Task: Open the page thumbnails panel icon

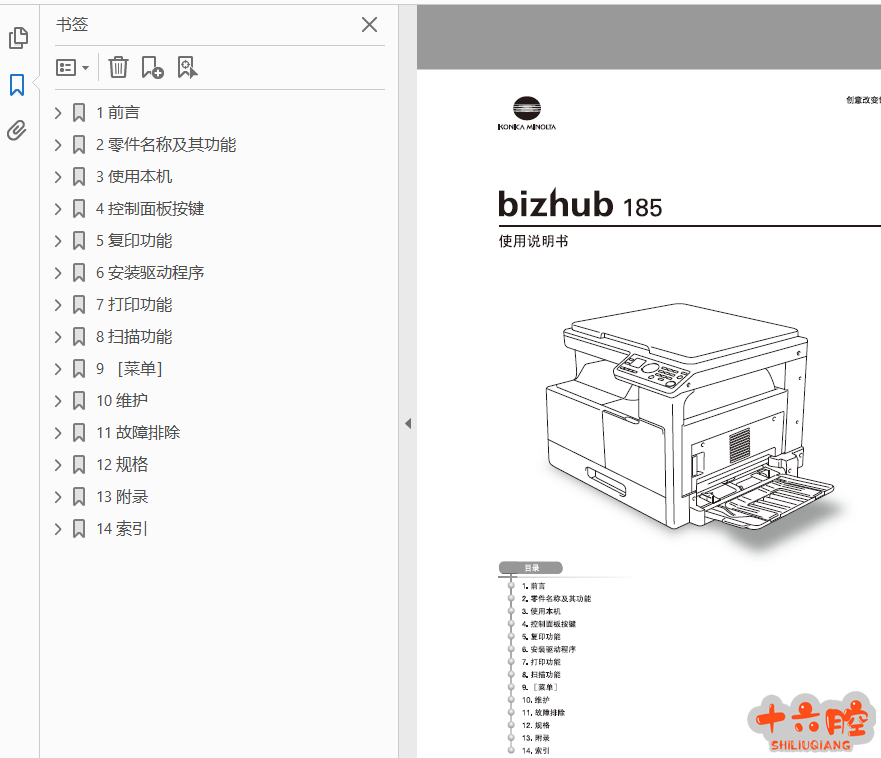Action: [18, 38]
